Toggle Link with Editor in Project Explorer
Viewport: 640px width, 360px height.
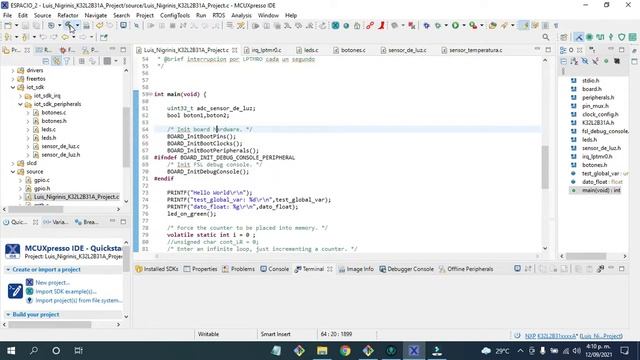[x=56, y=61]
